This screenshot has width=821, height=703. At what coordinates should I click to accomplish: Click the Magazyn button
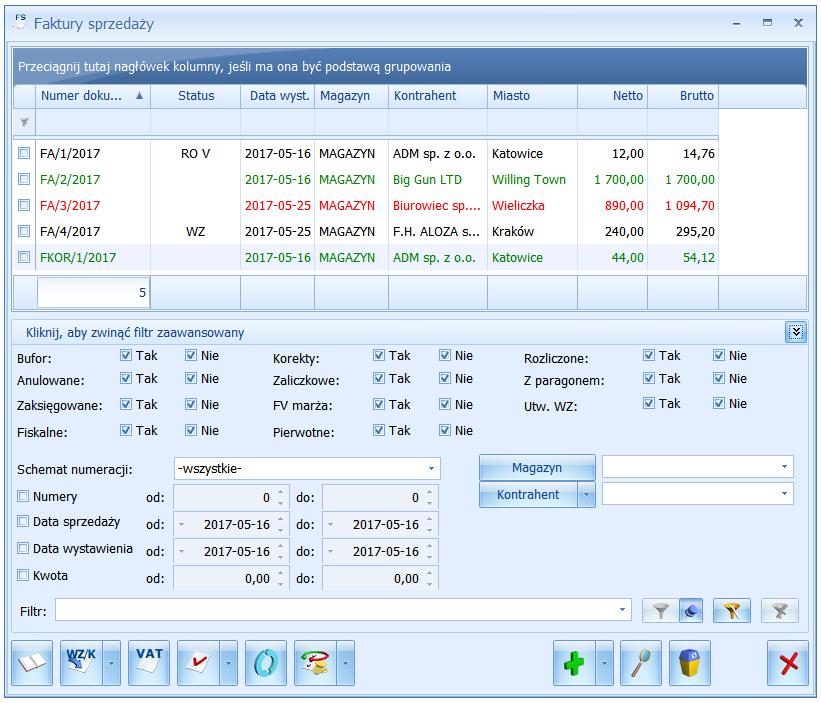tap(537, 467)
